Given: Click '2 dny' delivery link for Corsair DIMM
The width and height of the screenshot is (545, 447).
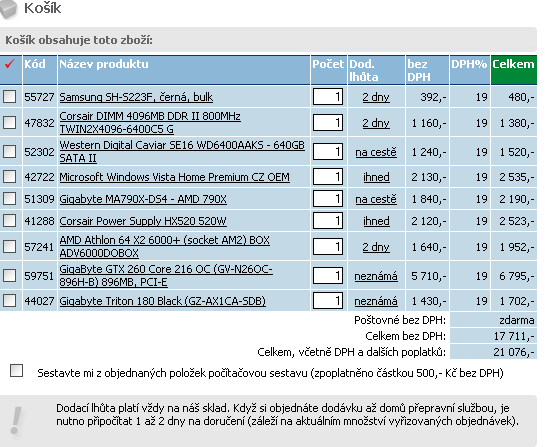Looking at the screenshot, I should 376,123.
